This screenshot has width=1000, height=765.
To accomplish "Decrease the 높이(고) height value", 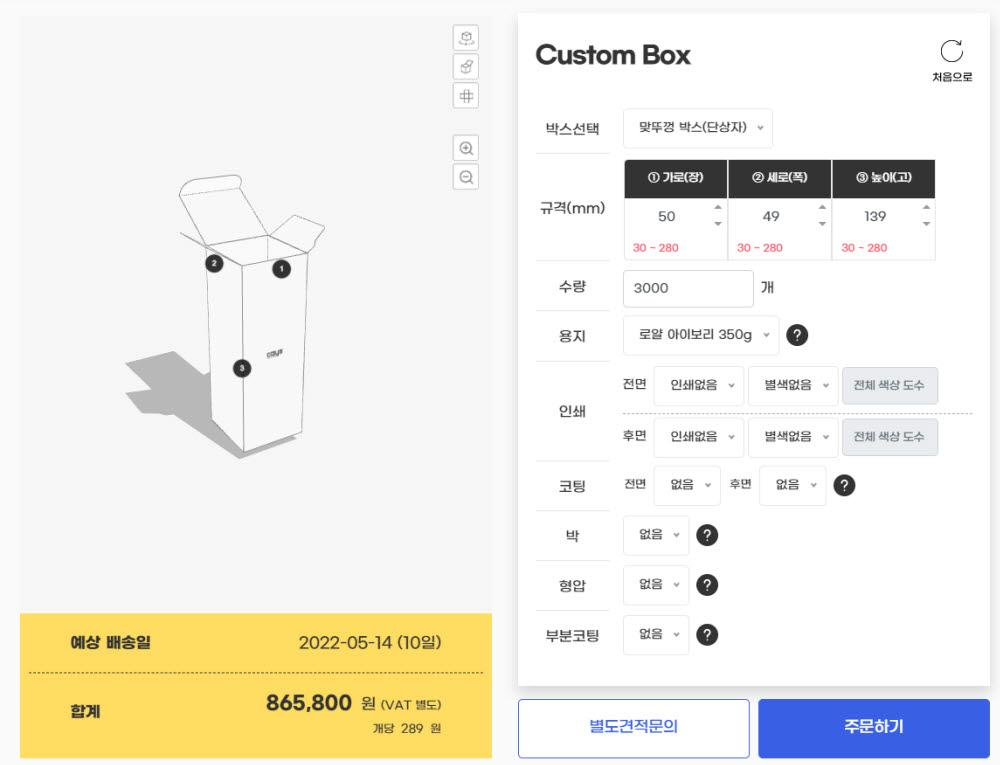I will [926, 224].
